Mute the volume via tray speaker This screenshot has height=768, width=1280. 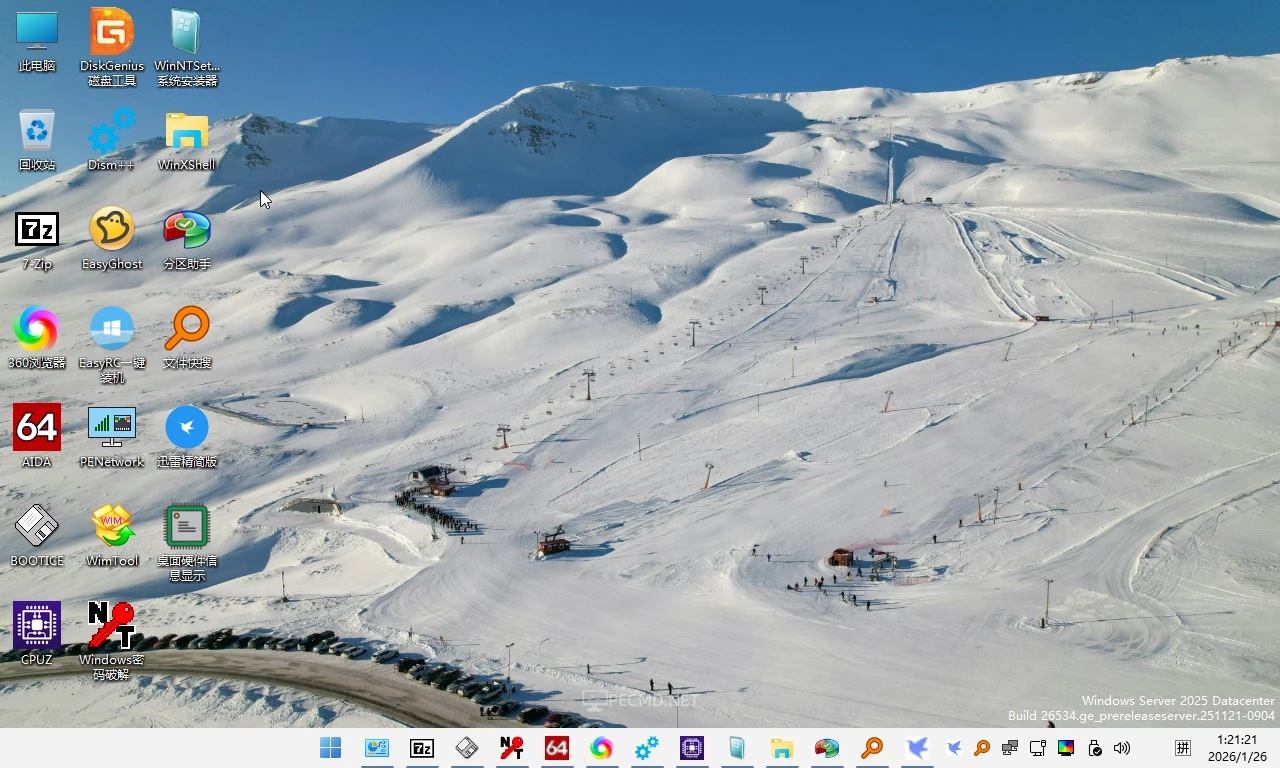coord(1122,748)
